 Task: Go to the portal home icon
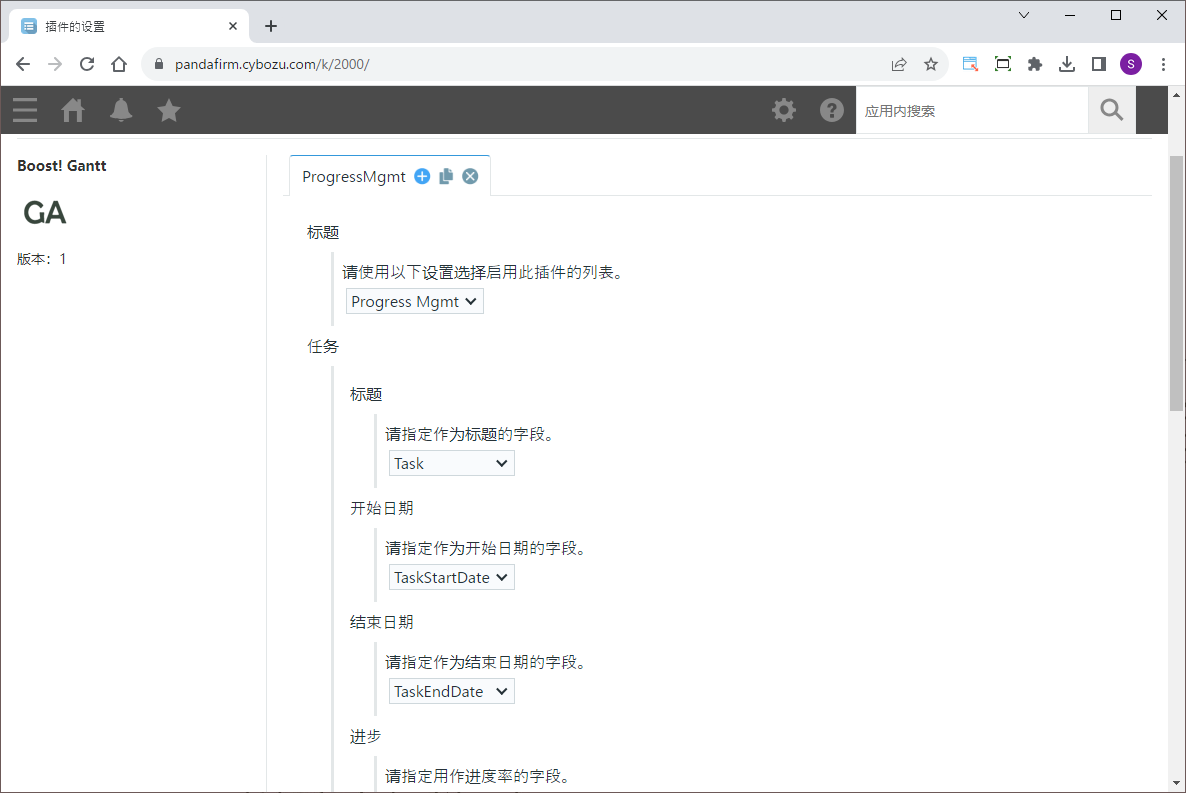73,110
